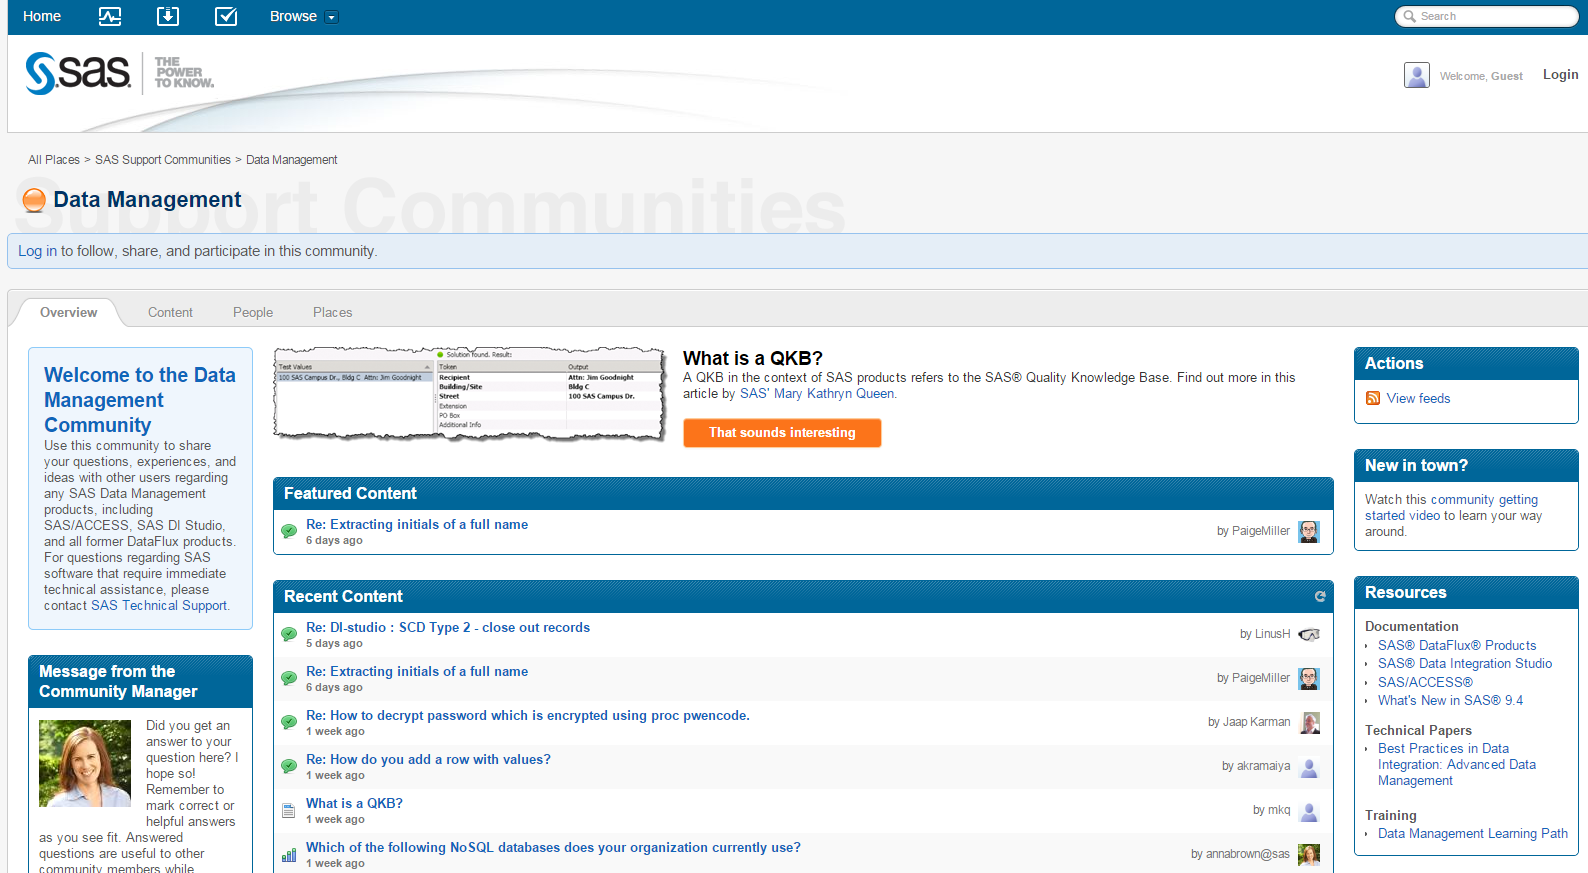The width and height of the screenshot is (1588, 873).
Task: Open the SAS Technical Support link
Action: click(x=159, y=605)
